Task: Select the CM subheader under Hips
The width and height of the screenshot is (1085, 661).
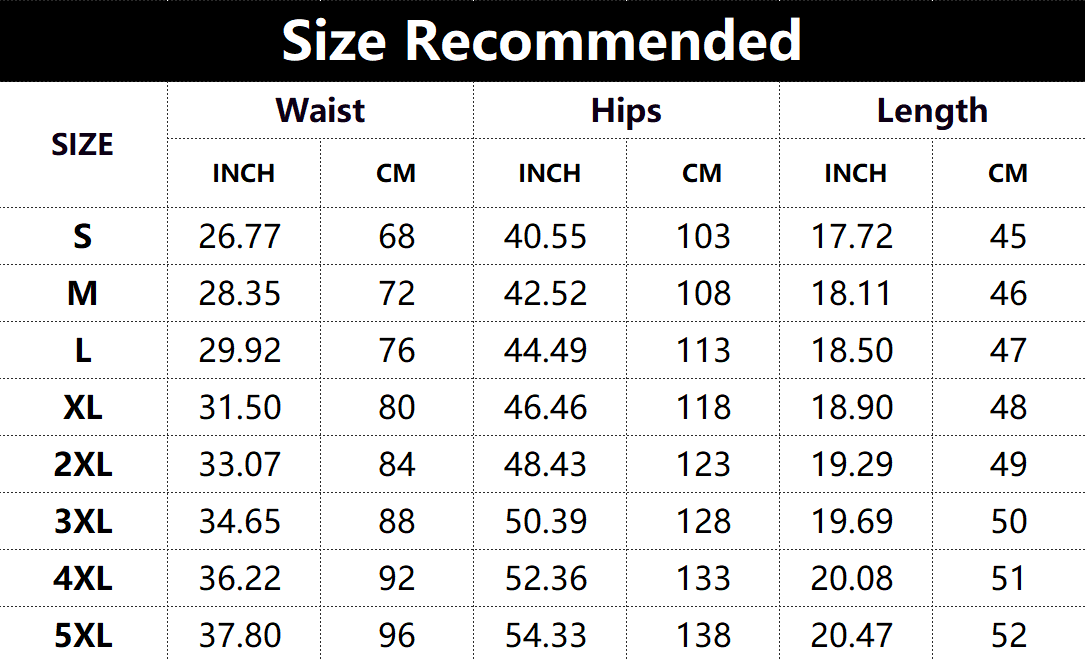Action: pyautogui.click(x=702, y=173)
